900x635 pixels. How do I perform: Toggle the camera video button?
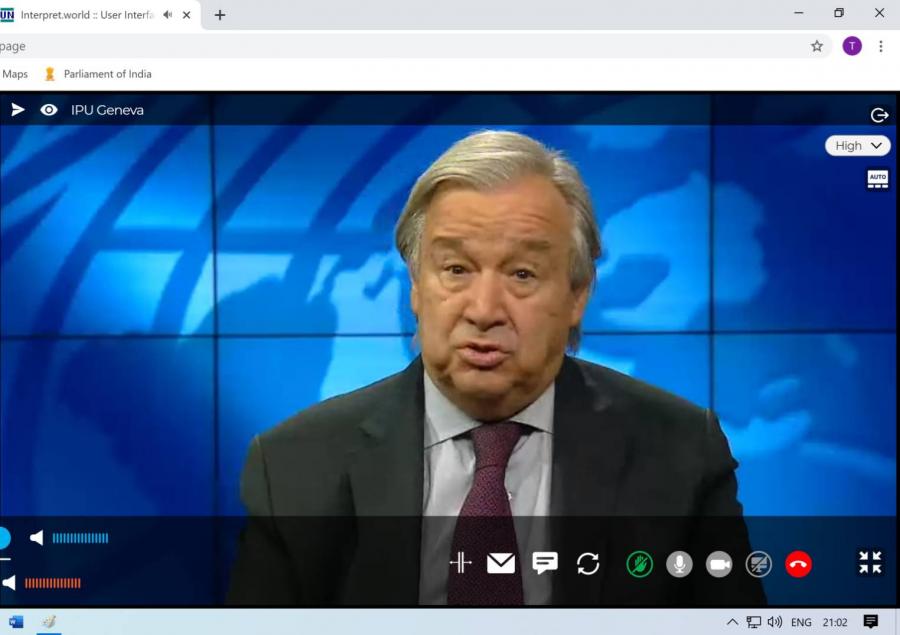pos(719,564)
